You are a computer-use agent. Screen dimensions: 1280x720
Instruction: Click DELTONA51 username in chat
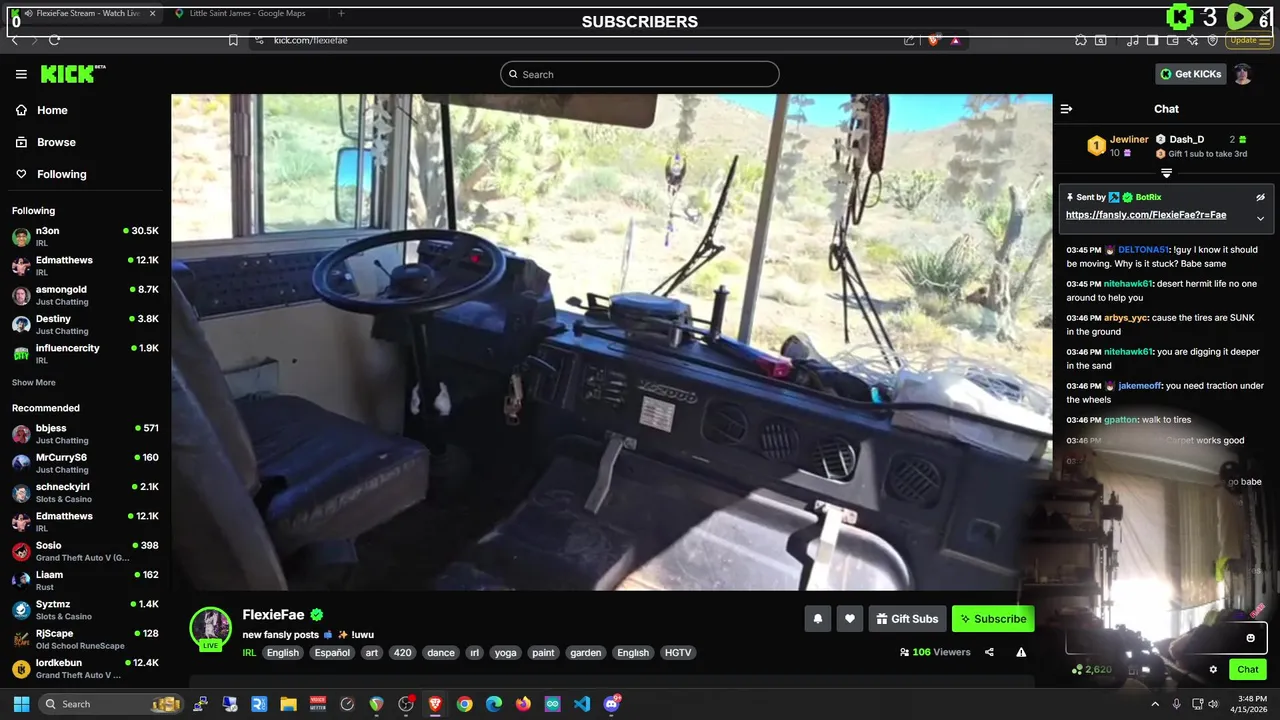coord(1145,250)
